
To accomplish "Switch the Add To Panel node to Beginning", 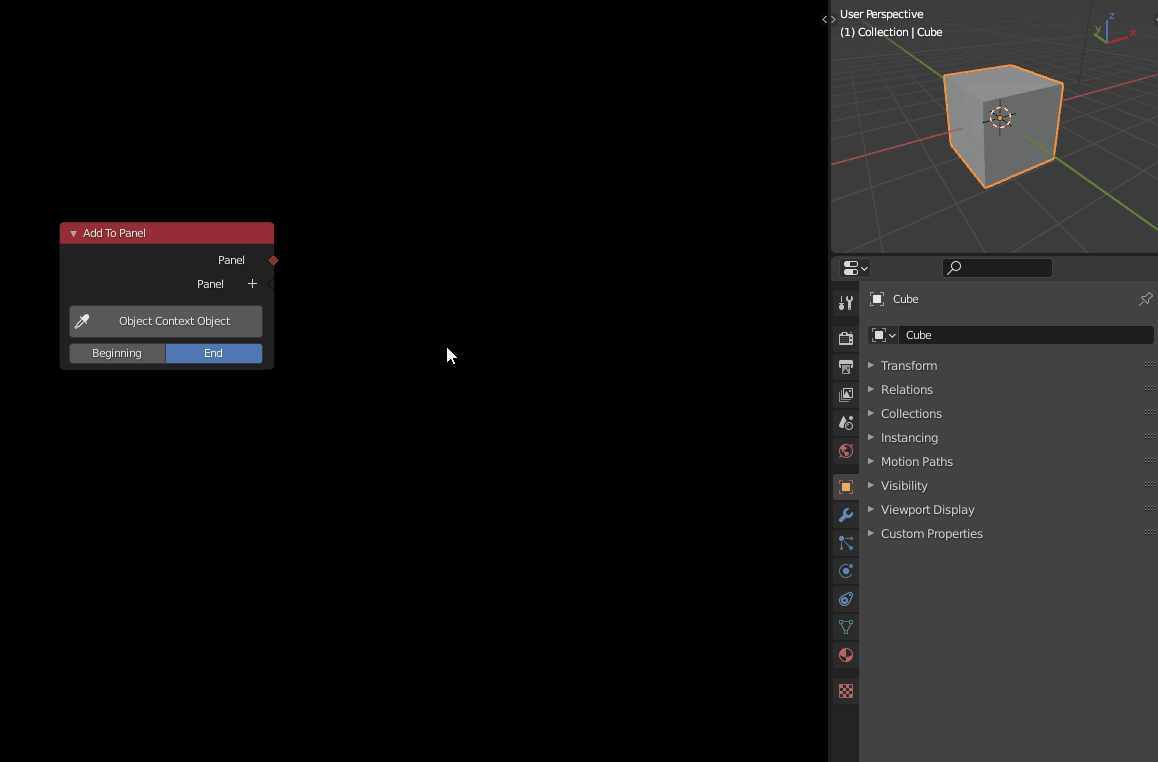I will (x=117, y=353).
